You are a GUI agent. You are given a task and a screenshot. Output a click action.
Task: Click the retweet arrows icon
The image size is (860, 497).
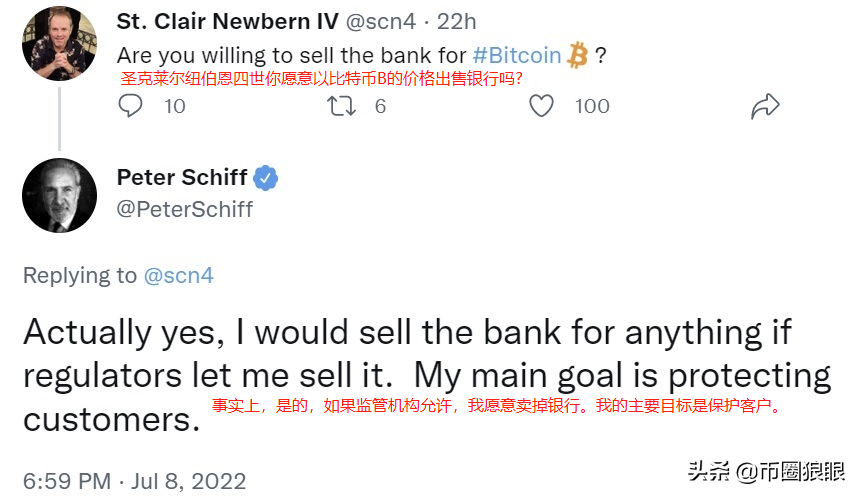[x=342, y=105]
